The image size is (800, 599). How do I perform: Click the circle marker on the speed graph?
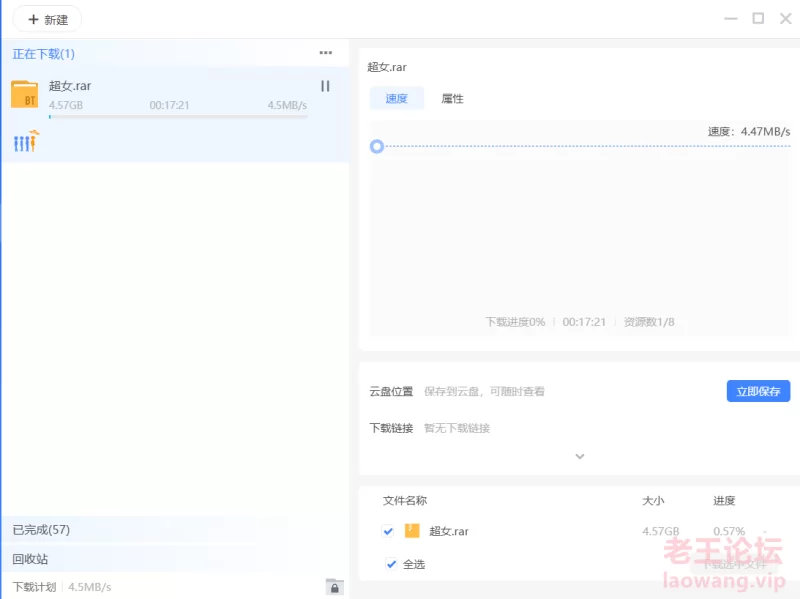(377, 146)
